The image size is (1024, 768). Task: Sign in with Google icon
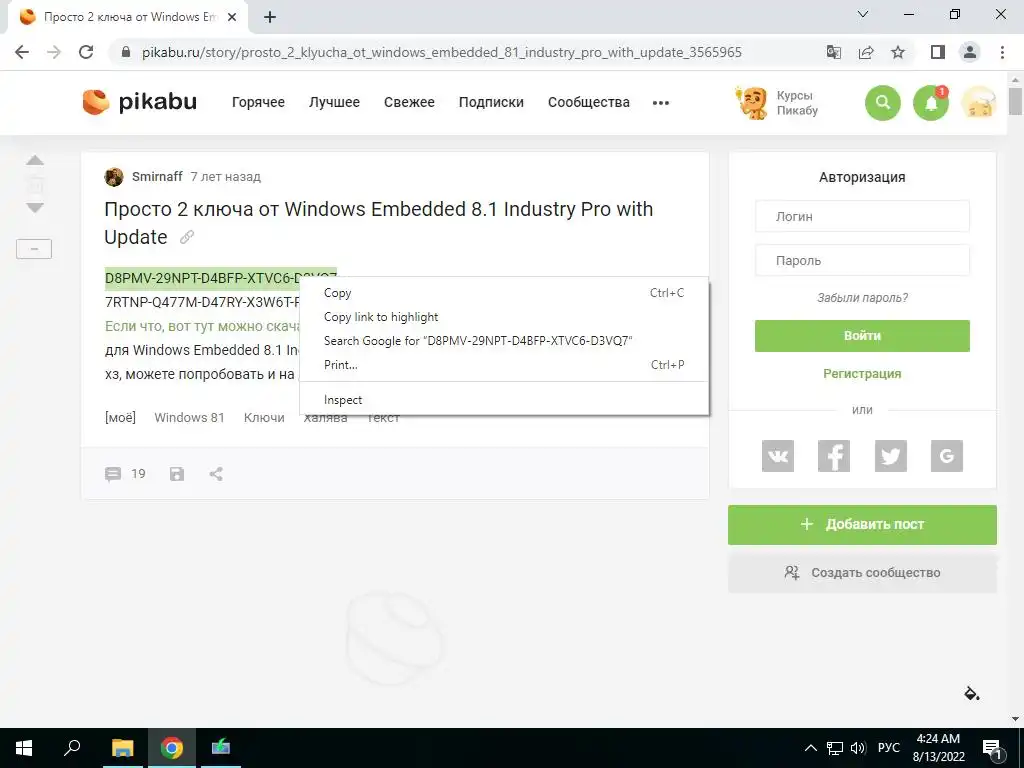click(x=947, y=456)
